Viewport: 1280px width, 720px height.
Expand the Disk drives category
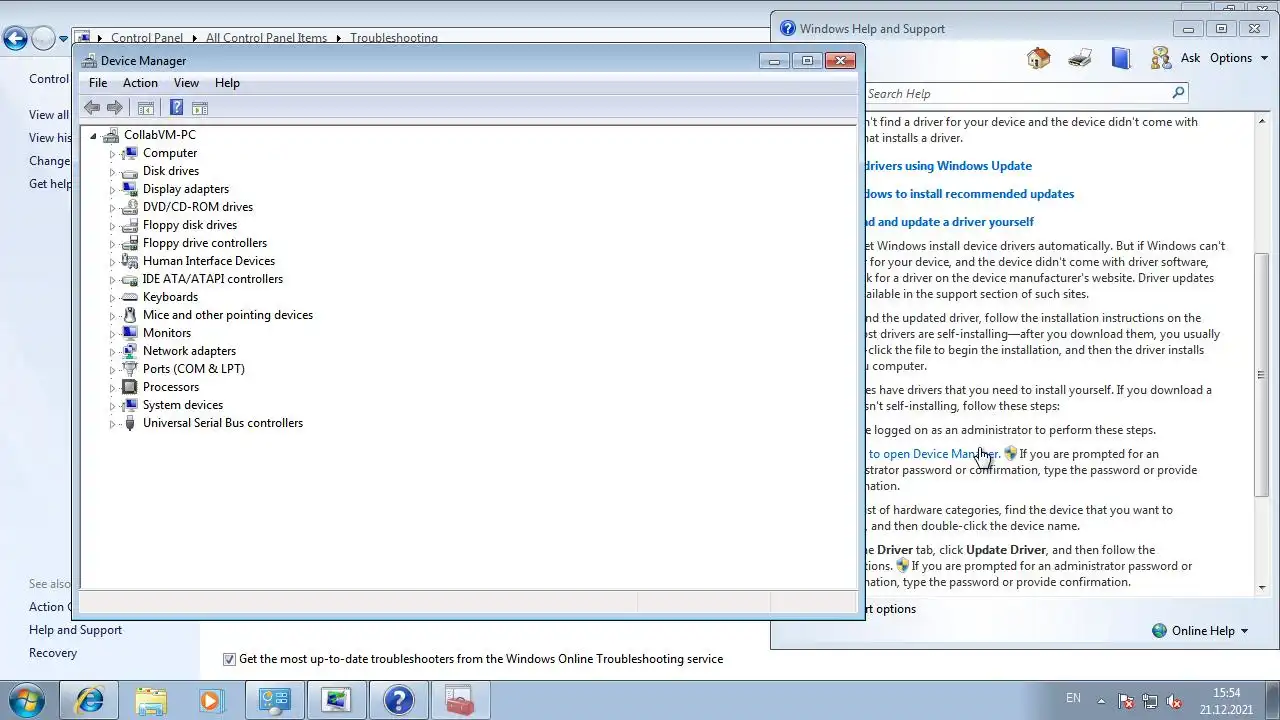pos(112,171)
